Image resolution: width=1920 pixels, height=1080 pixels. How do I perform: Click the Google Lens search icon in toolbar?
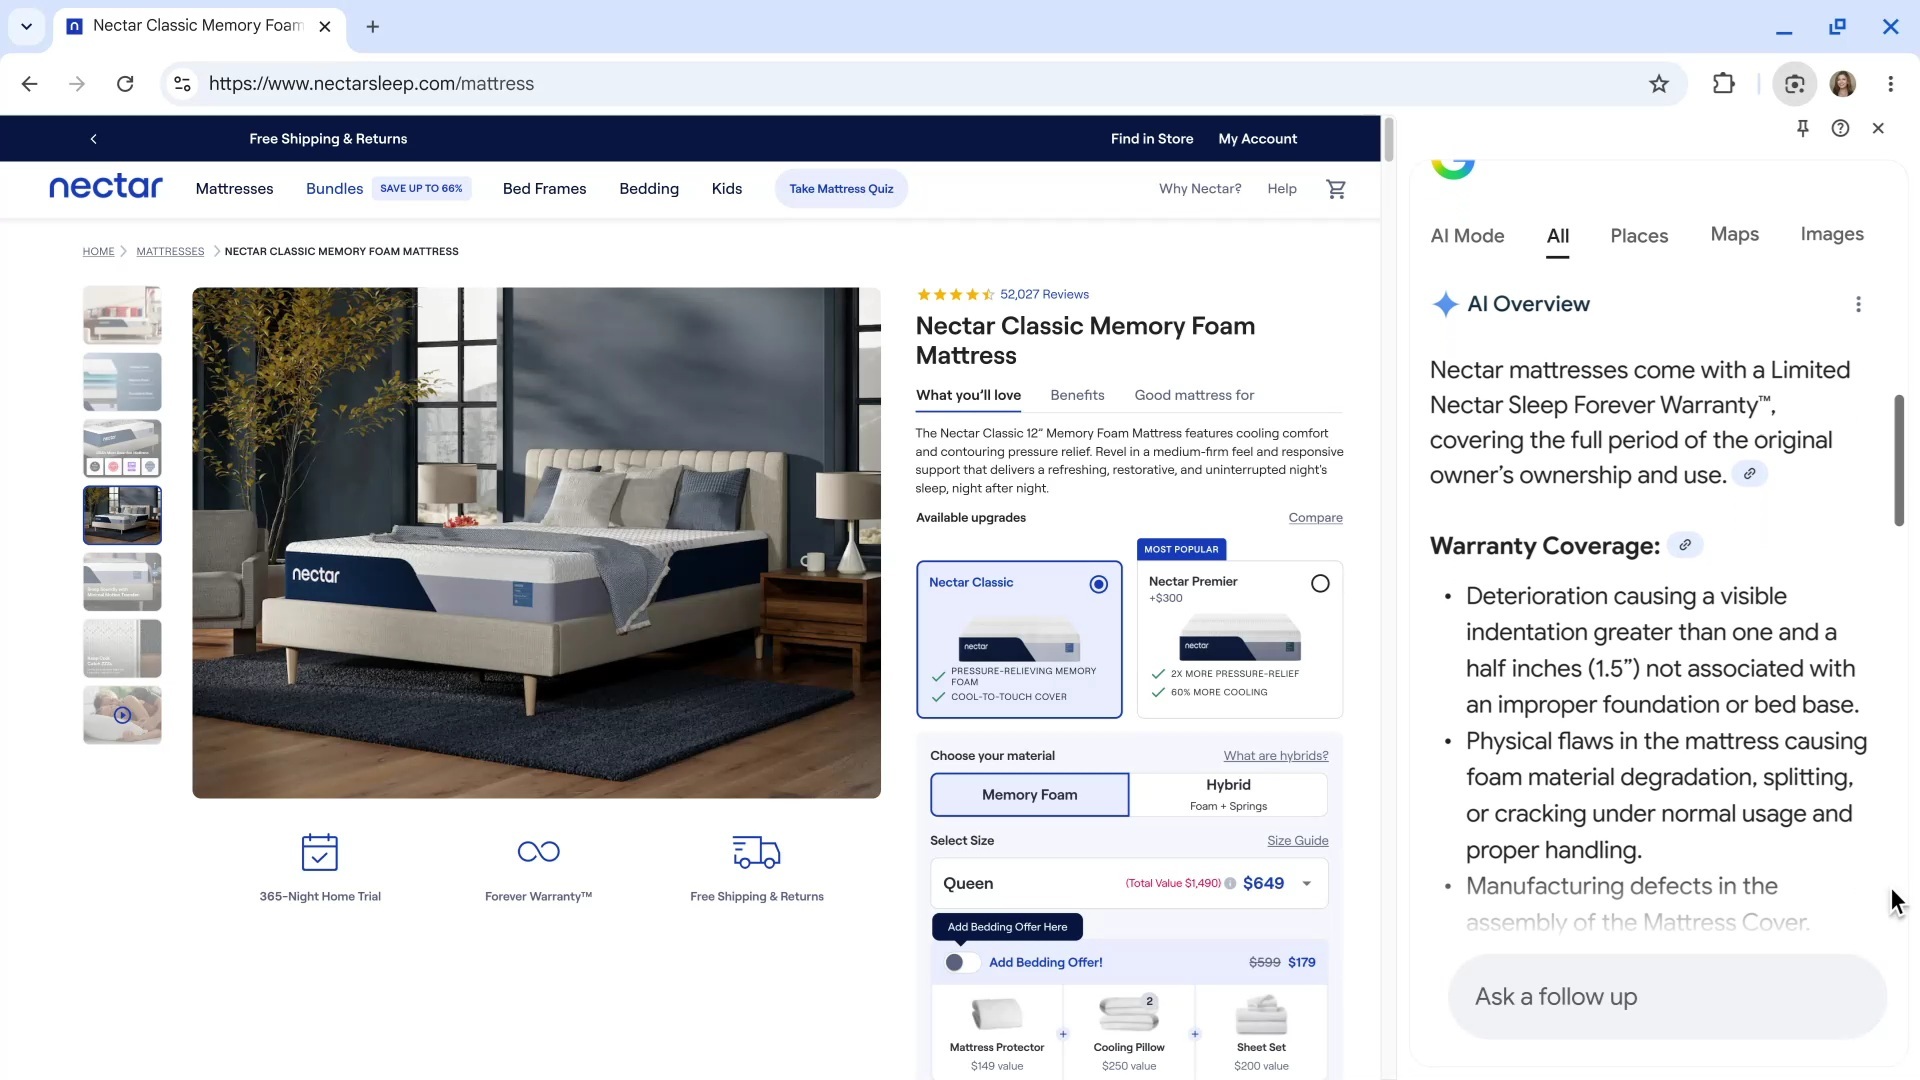click(1795, 84)
